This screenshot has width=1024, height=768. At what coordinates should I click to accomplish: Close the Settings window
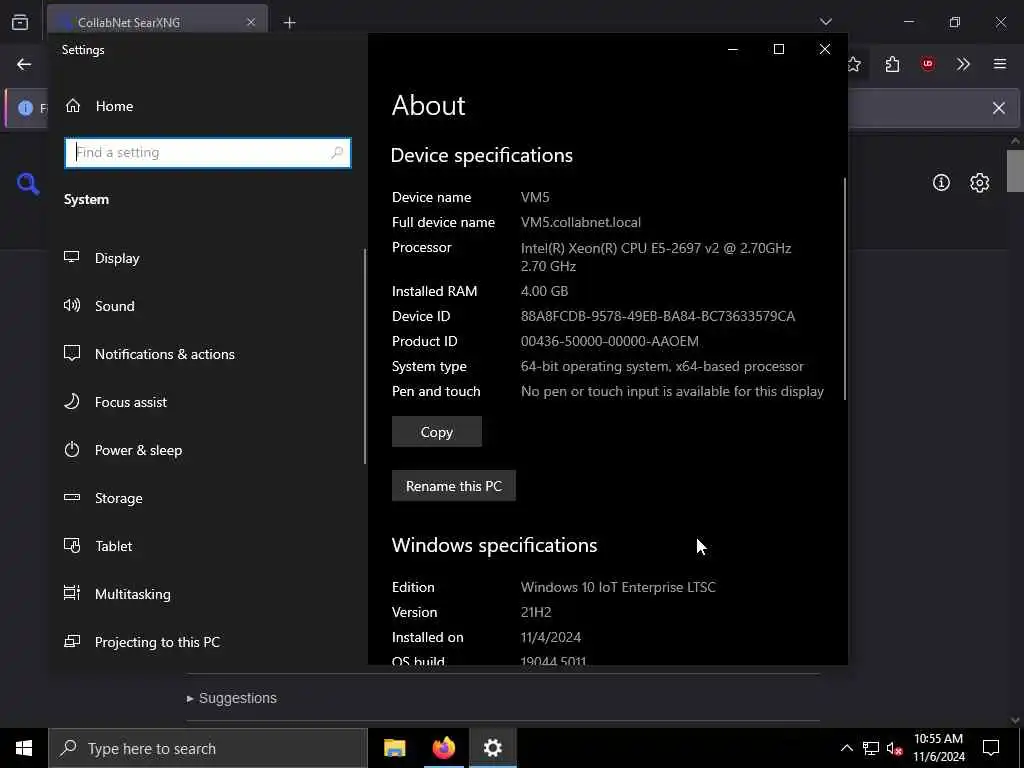[x=825, y=50]
